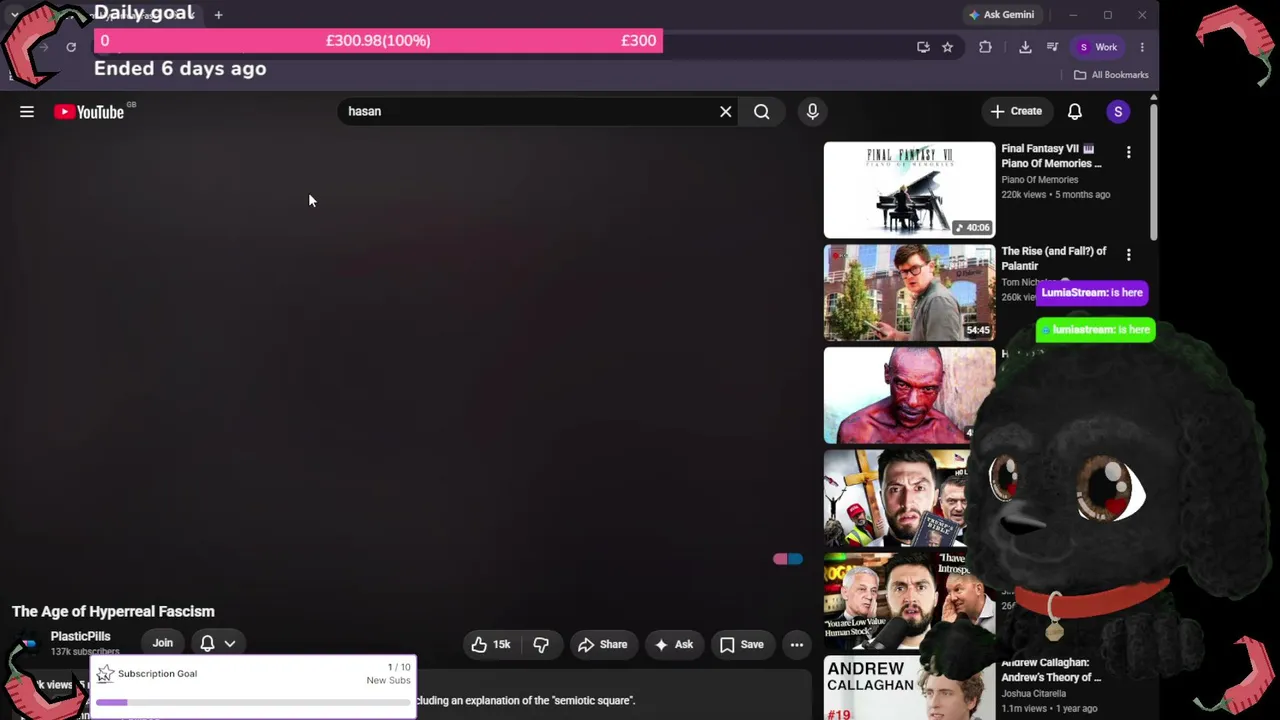Screen dimensions: 1280x720
Task: Open All Bookmarks folder
Action: point(1111,75)
